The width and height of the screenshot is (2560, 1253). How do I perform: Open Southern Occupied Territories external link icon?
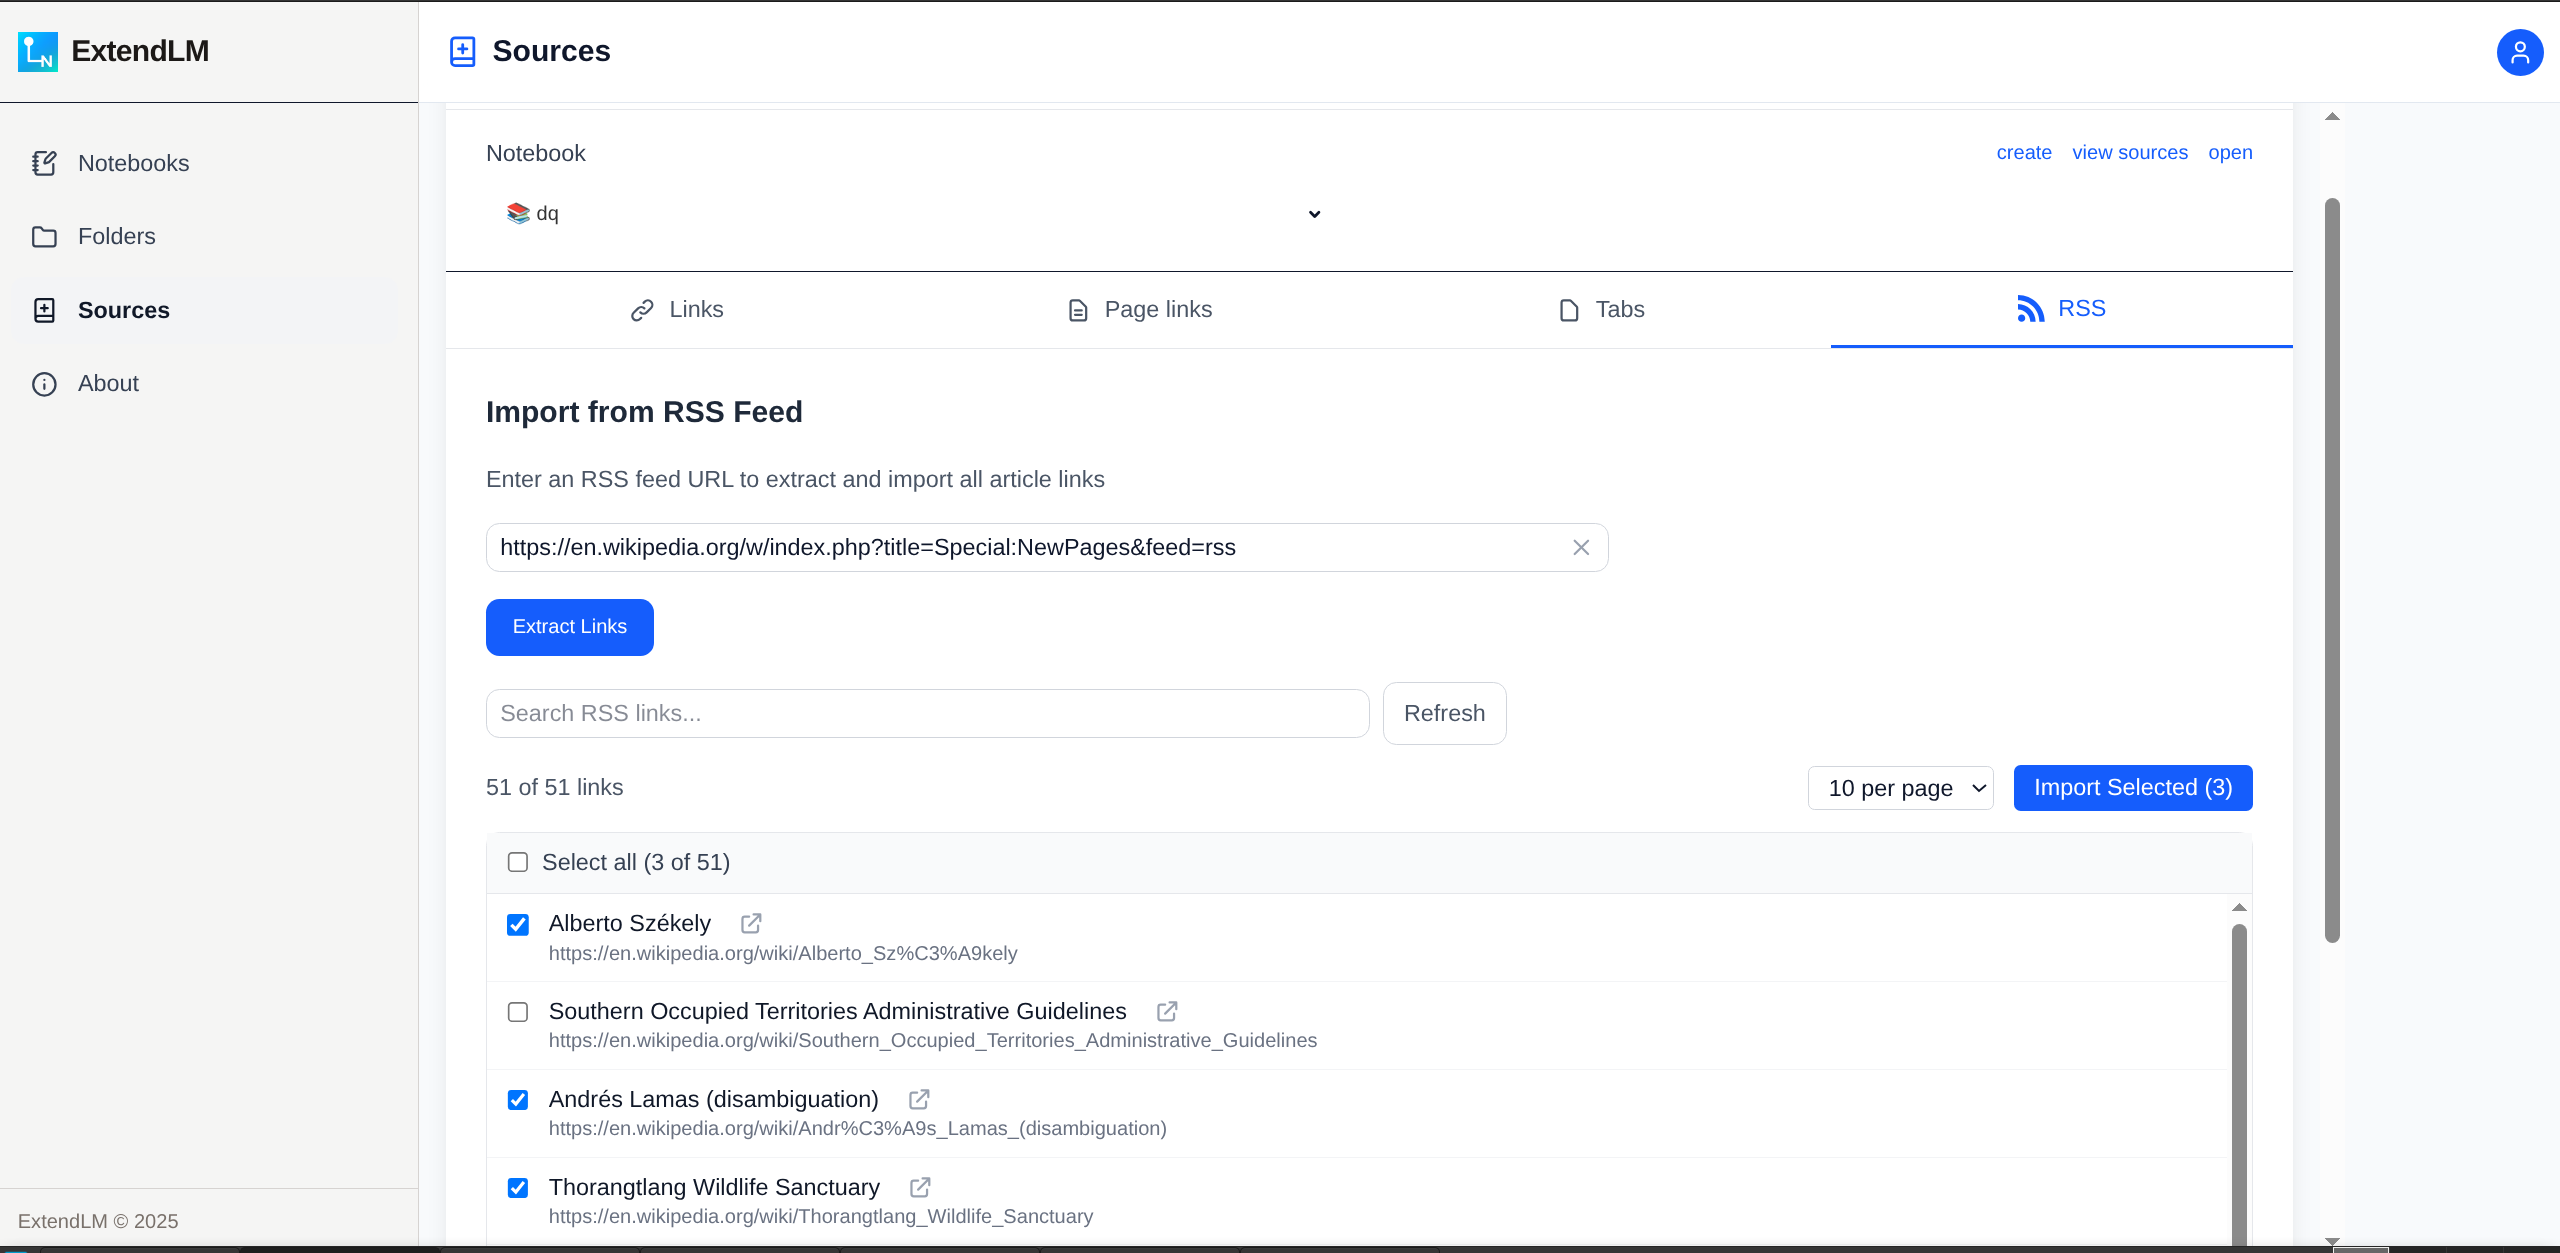pos(1167,1011)
